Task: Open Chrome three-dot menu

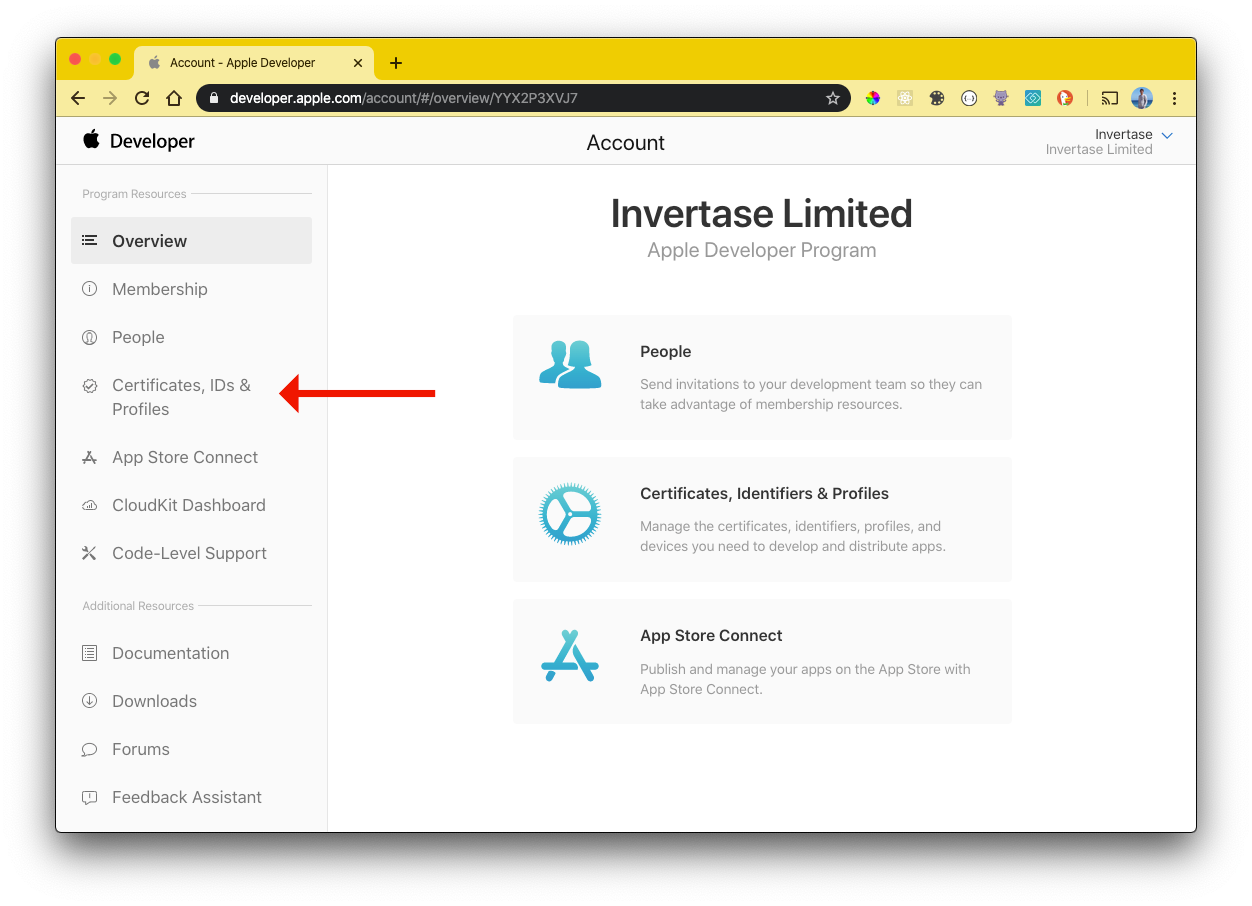Action: point(1174,98)
